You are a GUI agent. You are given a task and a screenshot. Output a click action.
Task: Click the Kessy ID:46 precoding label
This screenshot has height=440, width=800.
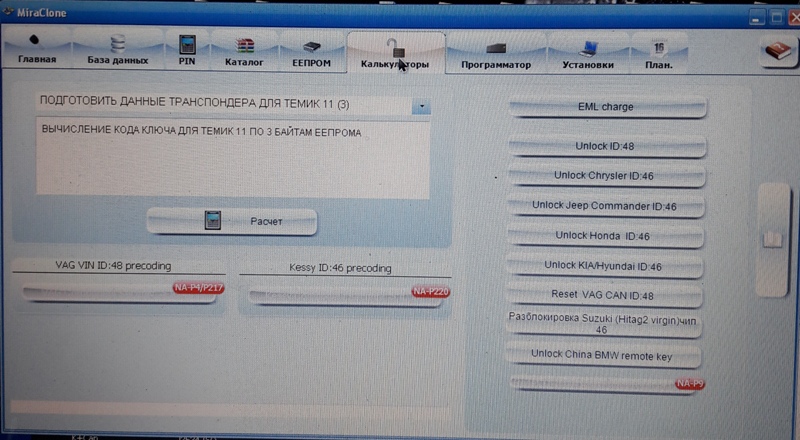(340, 268)
